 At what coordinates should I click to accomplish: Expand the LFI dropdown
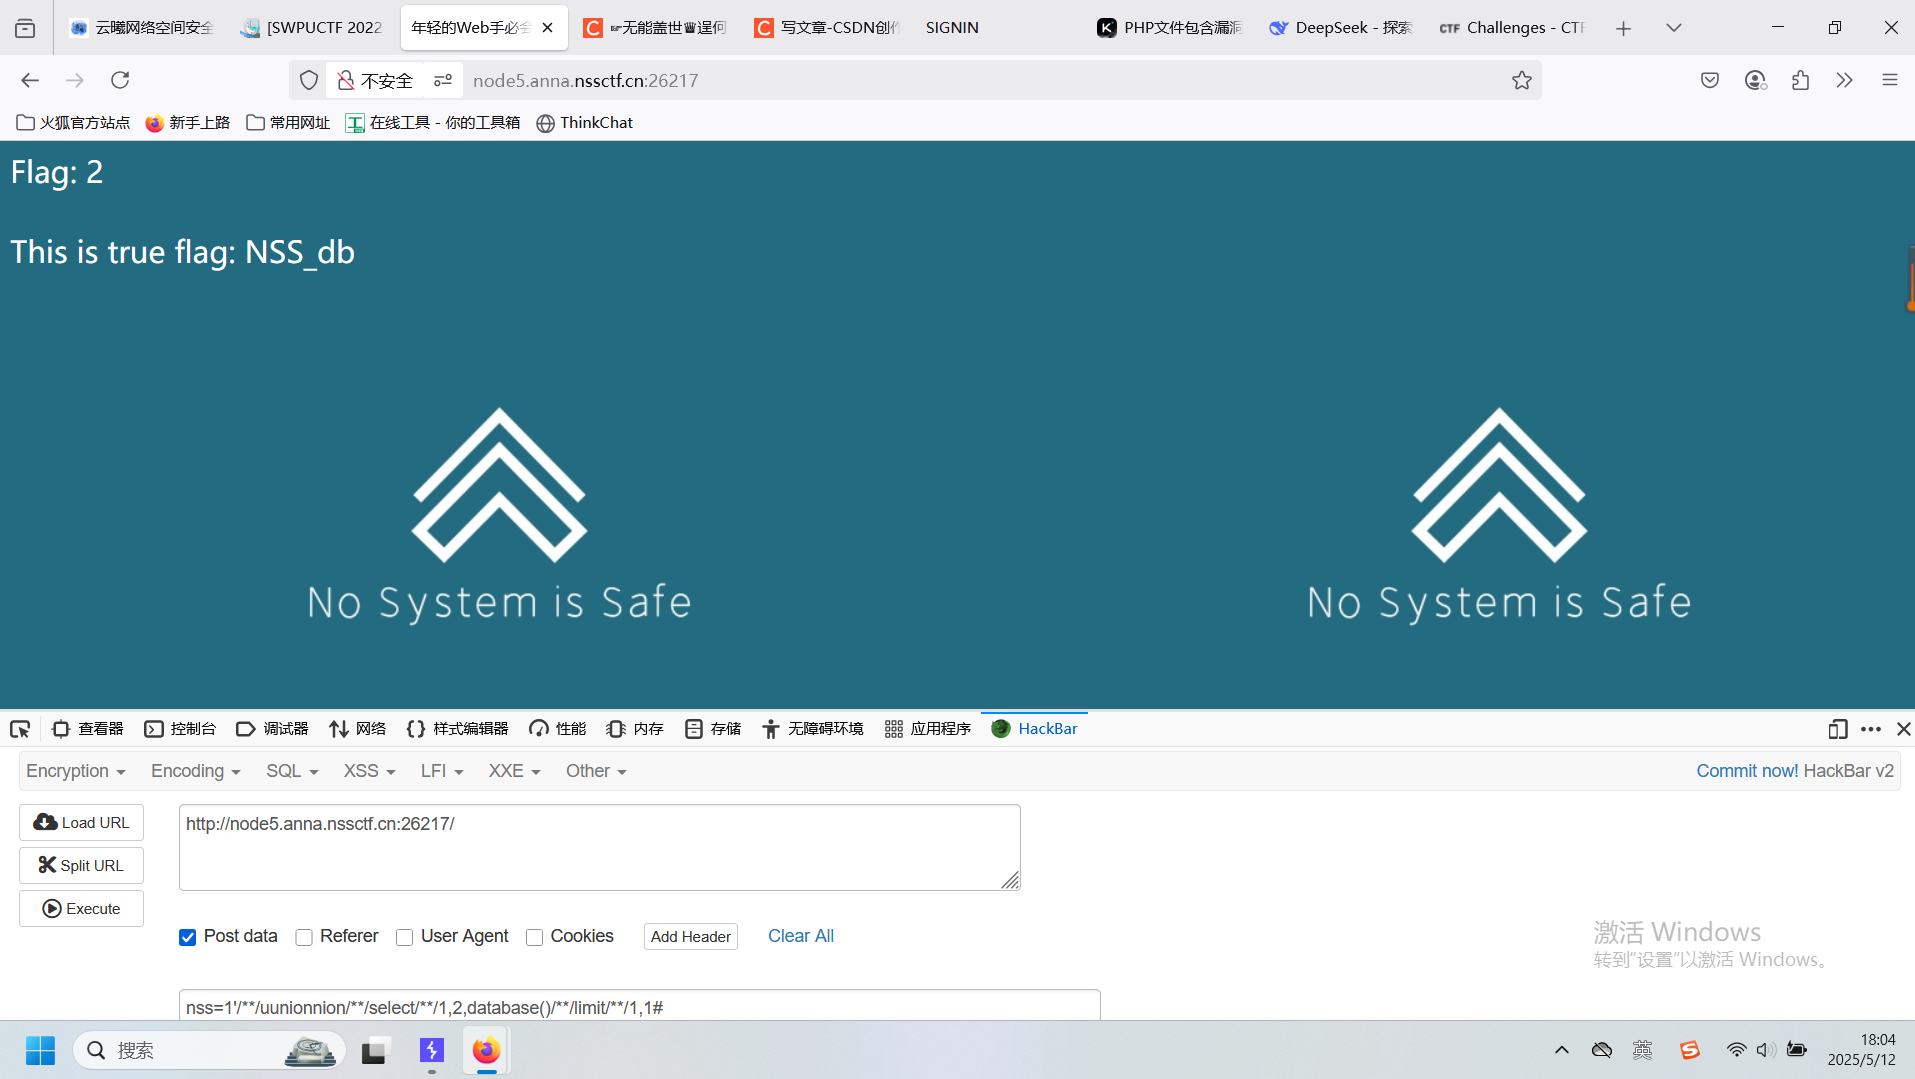pyautogui.click(x=442, y=771)
